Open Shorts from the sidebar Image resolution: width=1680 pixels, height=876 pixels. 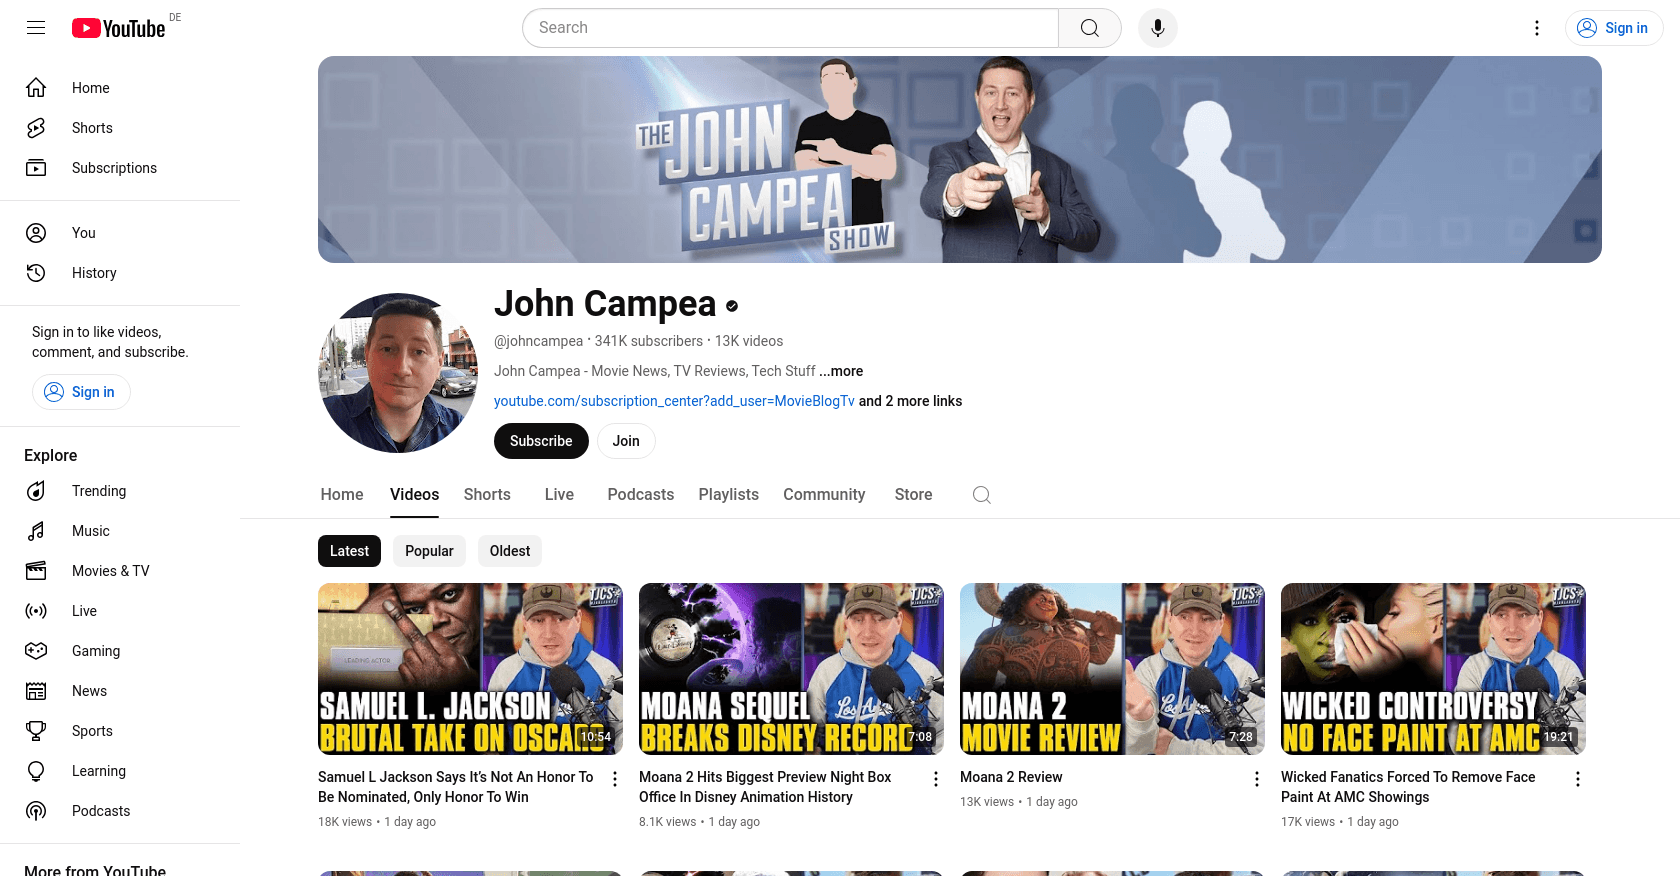coord(92,128)
